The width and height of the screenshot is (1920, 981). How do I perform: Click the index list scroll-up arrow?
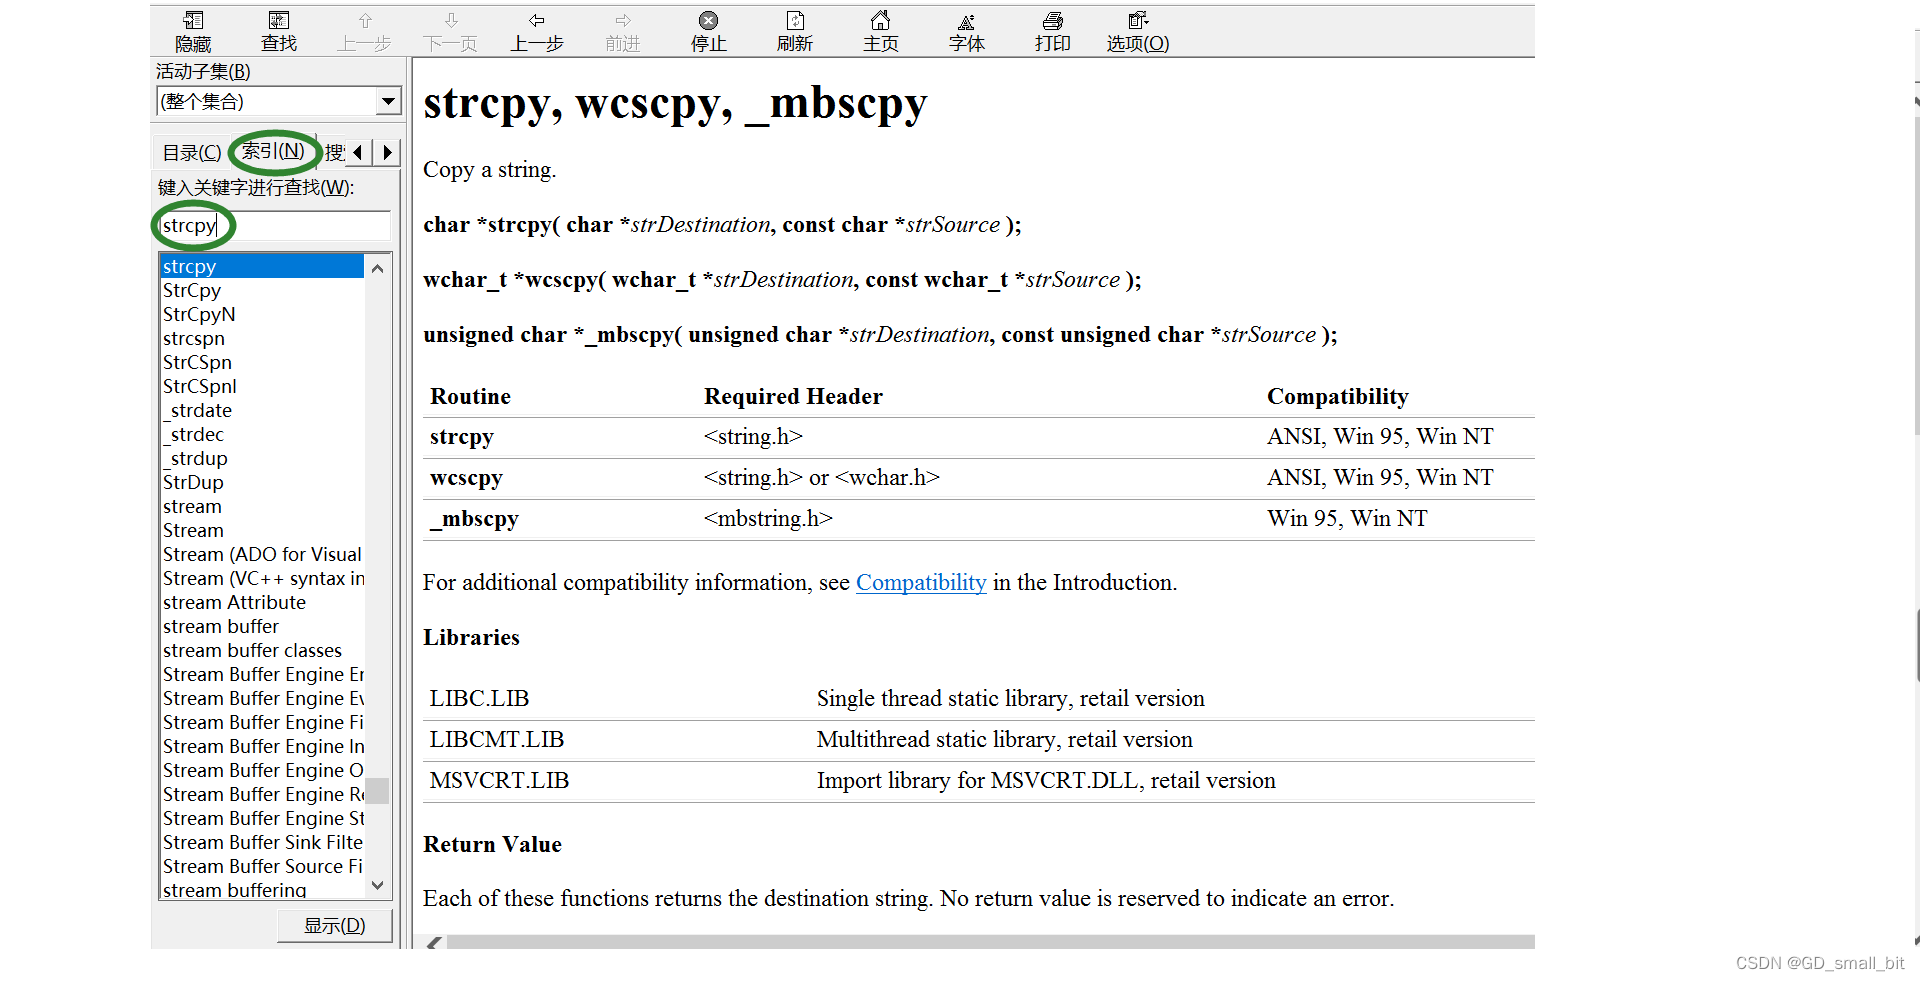coord(377,268)
